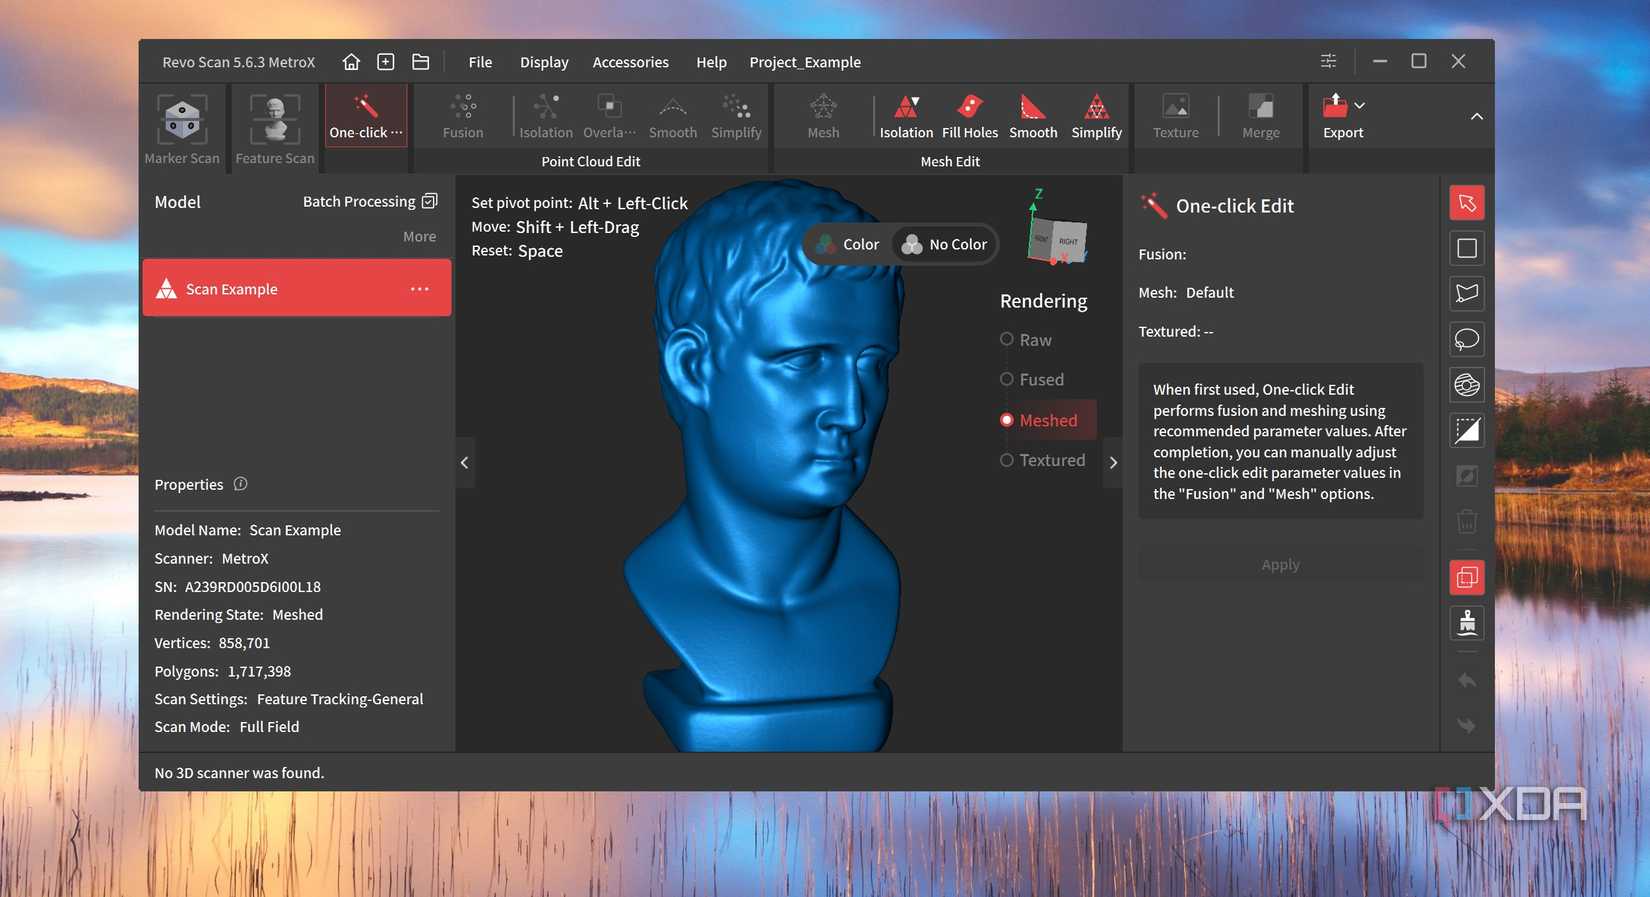Open the One-click edit tool
The height and width of the screenshot is (897, 1650).
366,117
